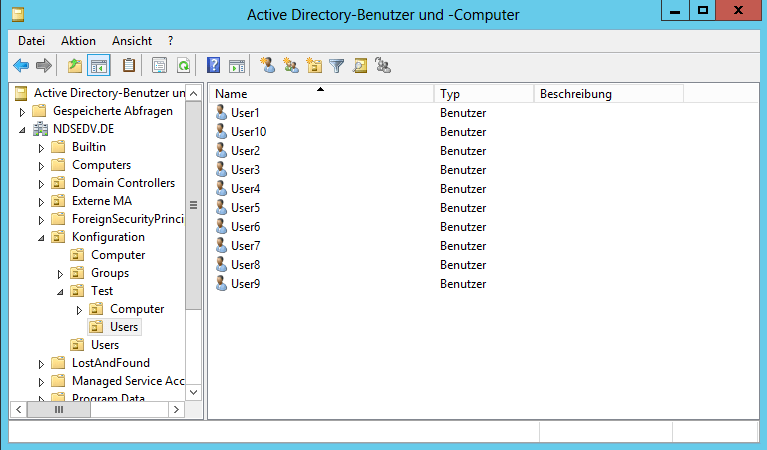Click the create new group icon

click(290, 66)
